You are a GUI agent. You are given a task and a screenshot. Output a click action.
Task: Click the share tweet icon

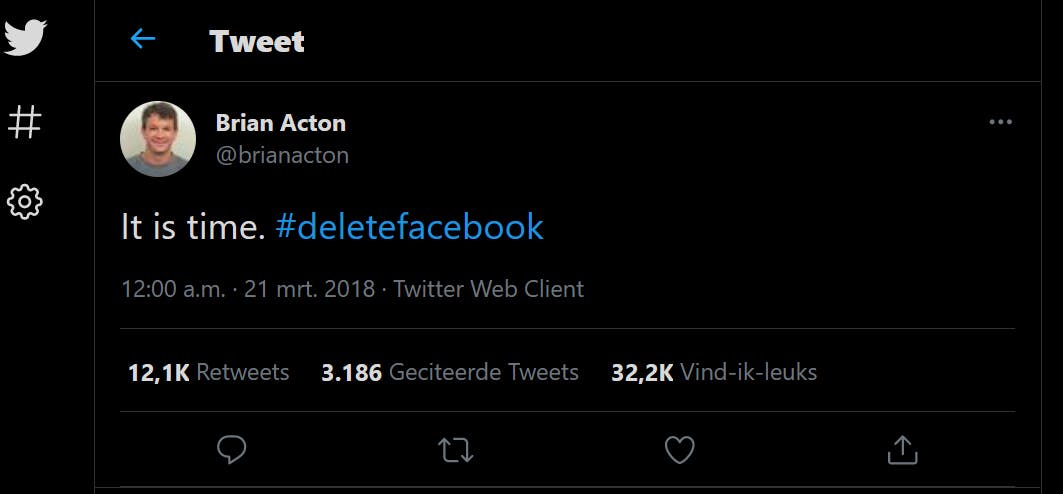[902, 450]
